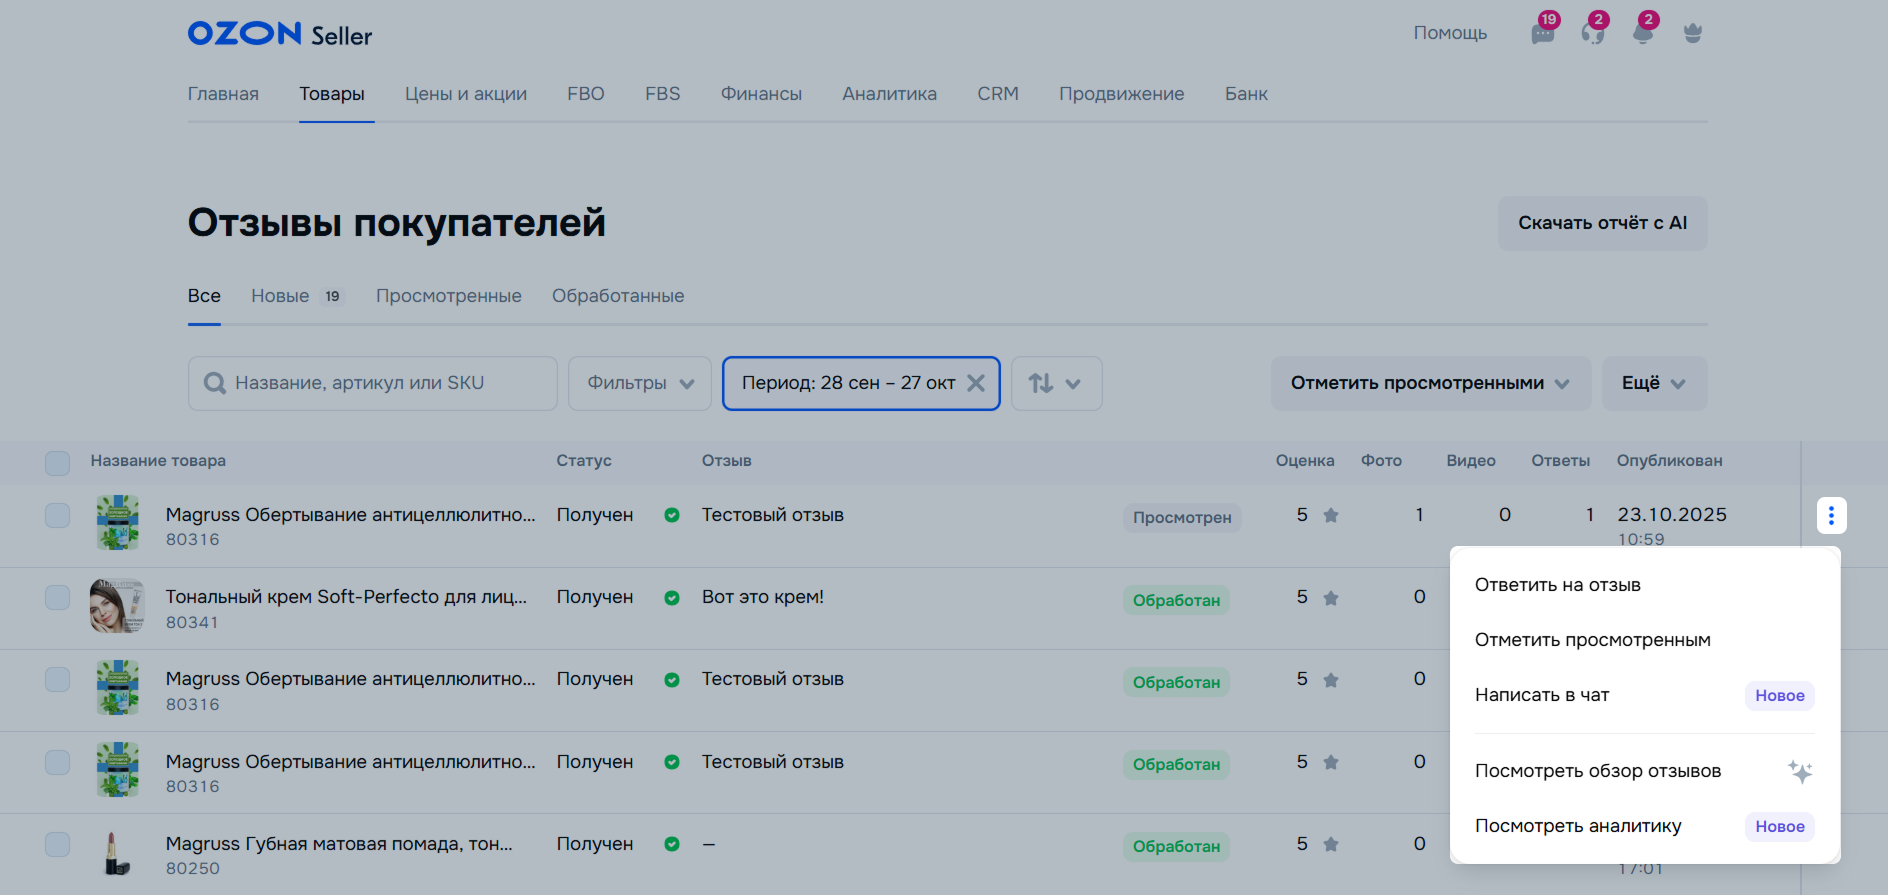Expand the Ещё dropdown button

1654,383
